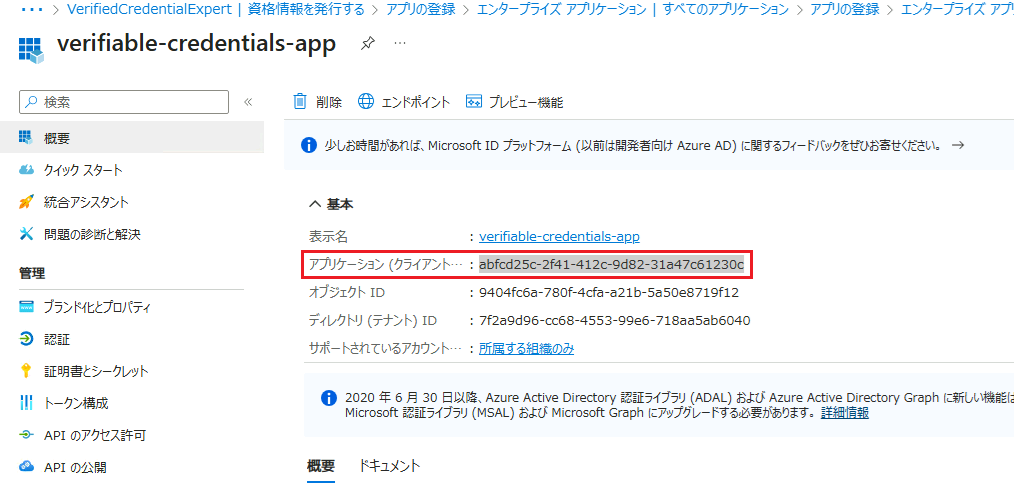Screen dimensions: 1014x490
Task: Open Integration Assistant (統合アシスタント) rocket item
Action: pos(86,202)
